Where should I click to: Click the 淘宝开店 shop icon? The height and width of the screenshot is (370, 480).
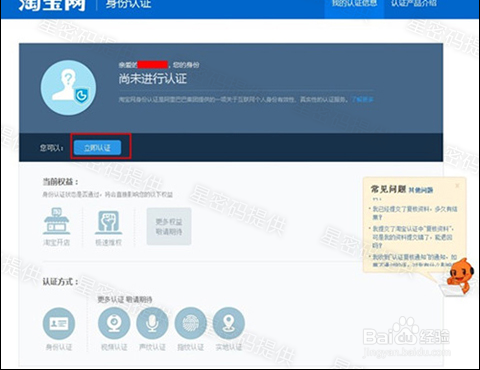56,221
